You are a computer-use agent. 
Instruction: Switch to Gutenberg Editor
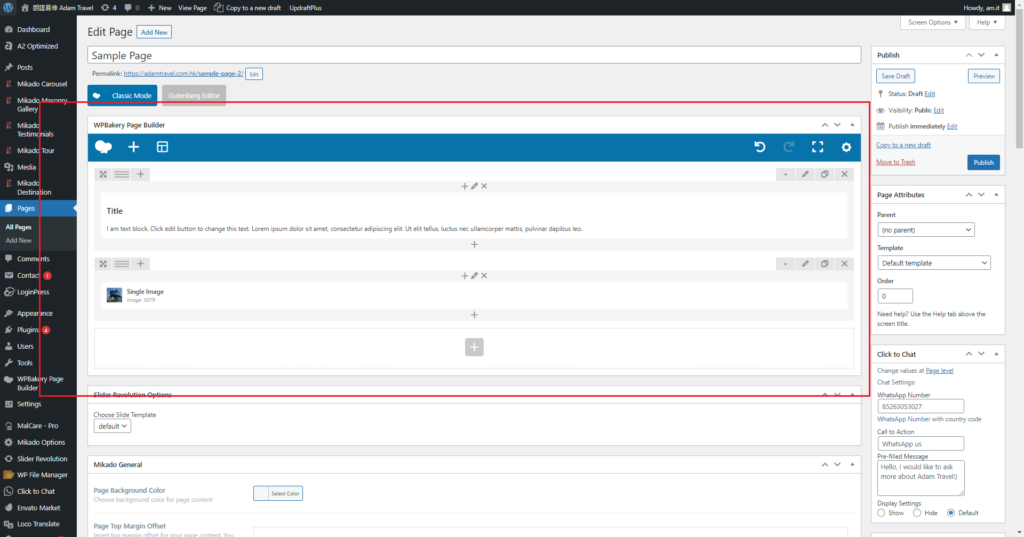194,95
